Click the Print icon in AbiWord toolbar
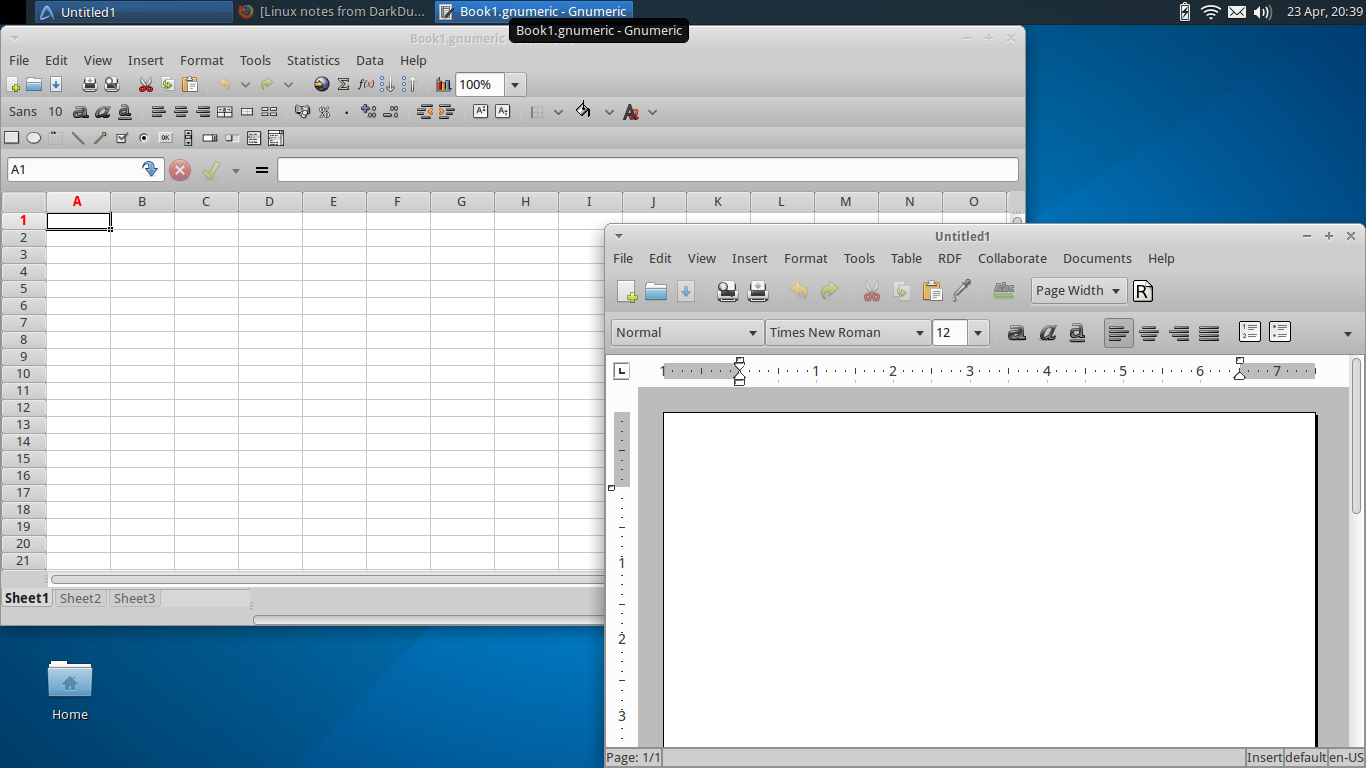Viewport: 1366px width, 768px height. point(727,291)
